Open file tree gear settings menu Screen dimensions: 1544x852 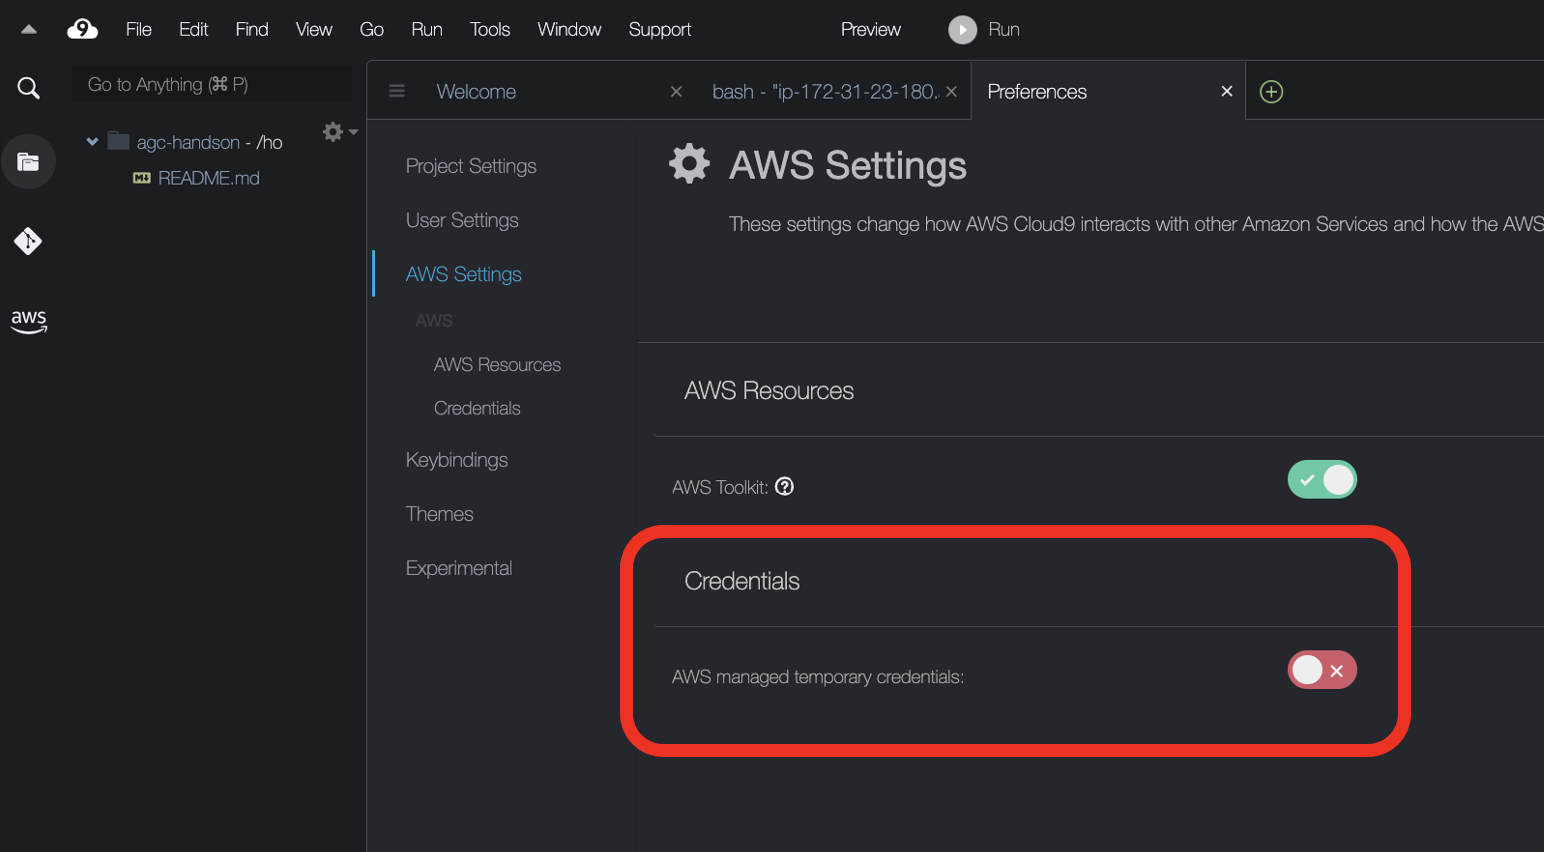(339, 131)
